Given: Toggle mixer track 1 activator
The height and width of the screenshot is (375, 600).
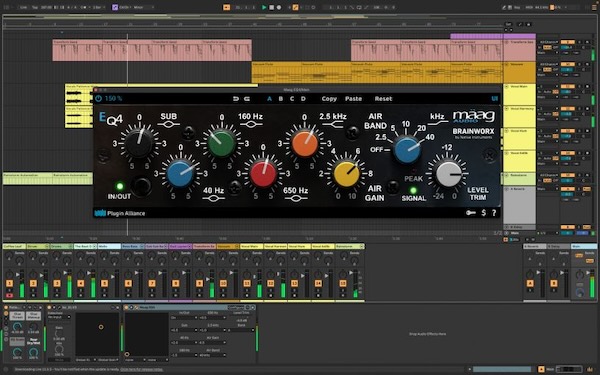Looking at the screenshot, I should [x=10, y=283].
